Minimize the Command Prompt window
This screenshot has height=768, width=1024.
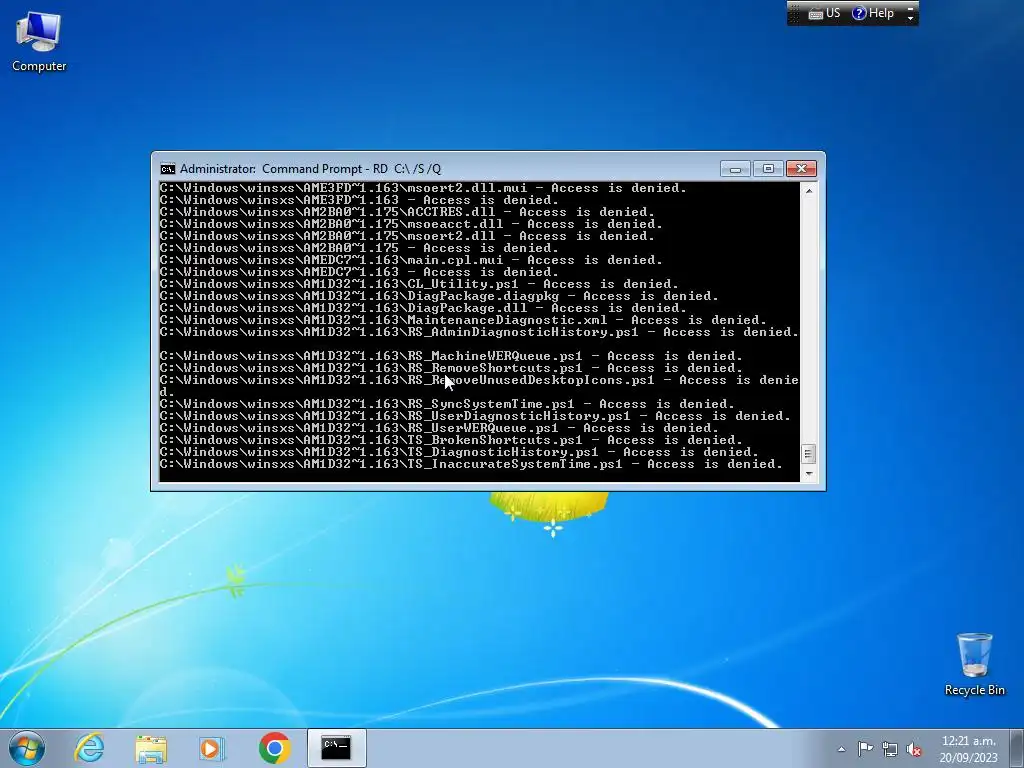coord(735,169)
